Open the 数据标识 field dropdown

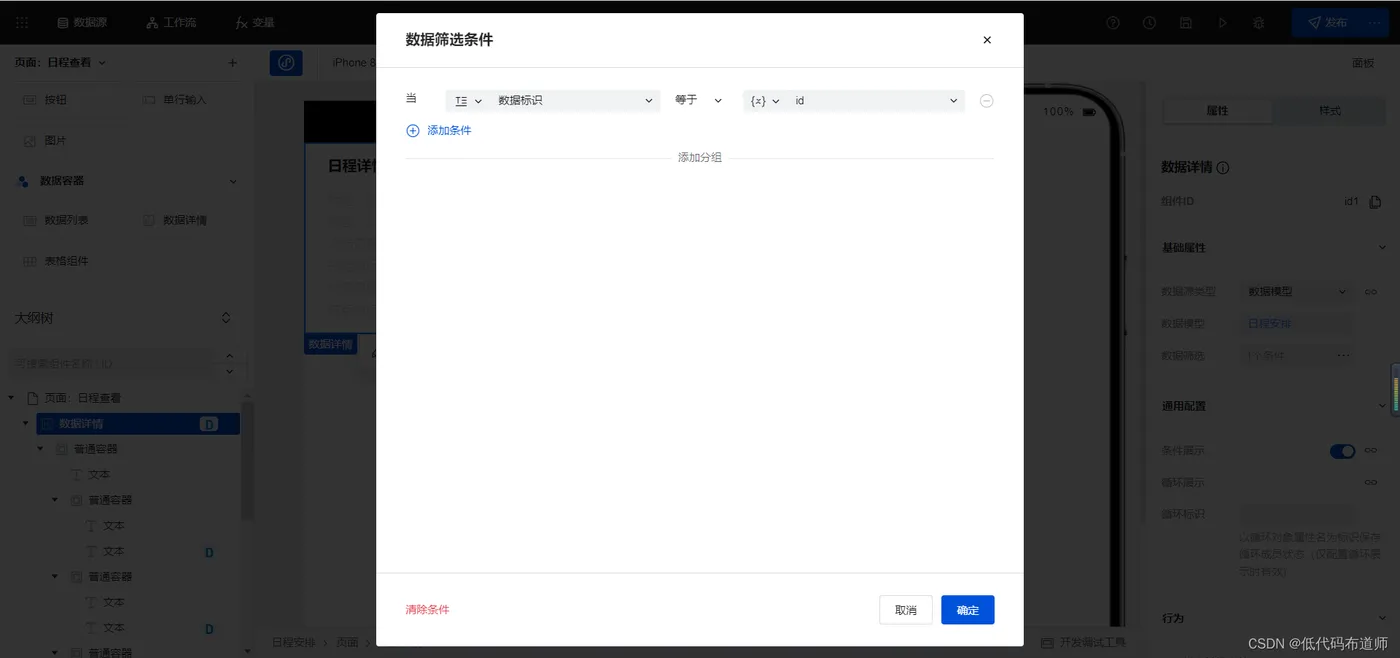(575, 101)
